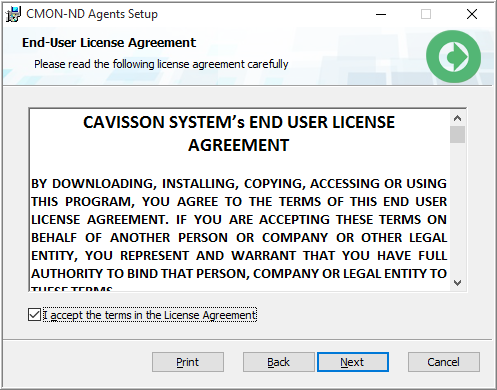Click the 'End-User License Agreement' heading

(x=109, y=43)
